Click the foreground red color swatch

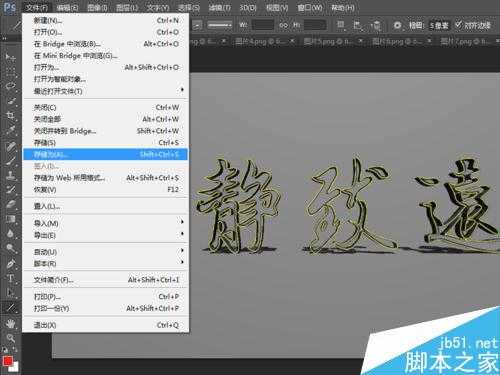[x=8, y=361]
